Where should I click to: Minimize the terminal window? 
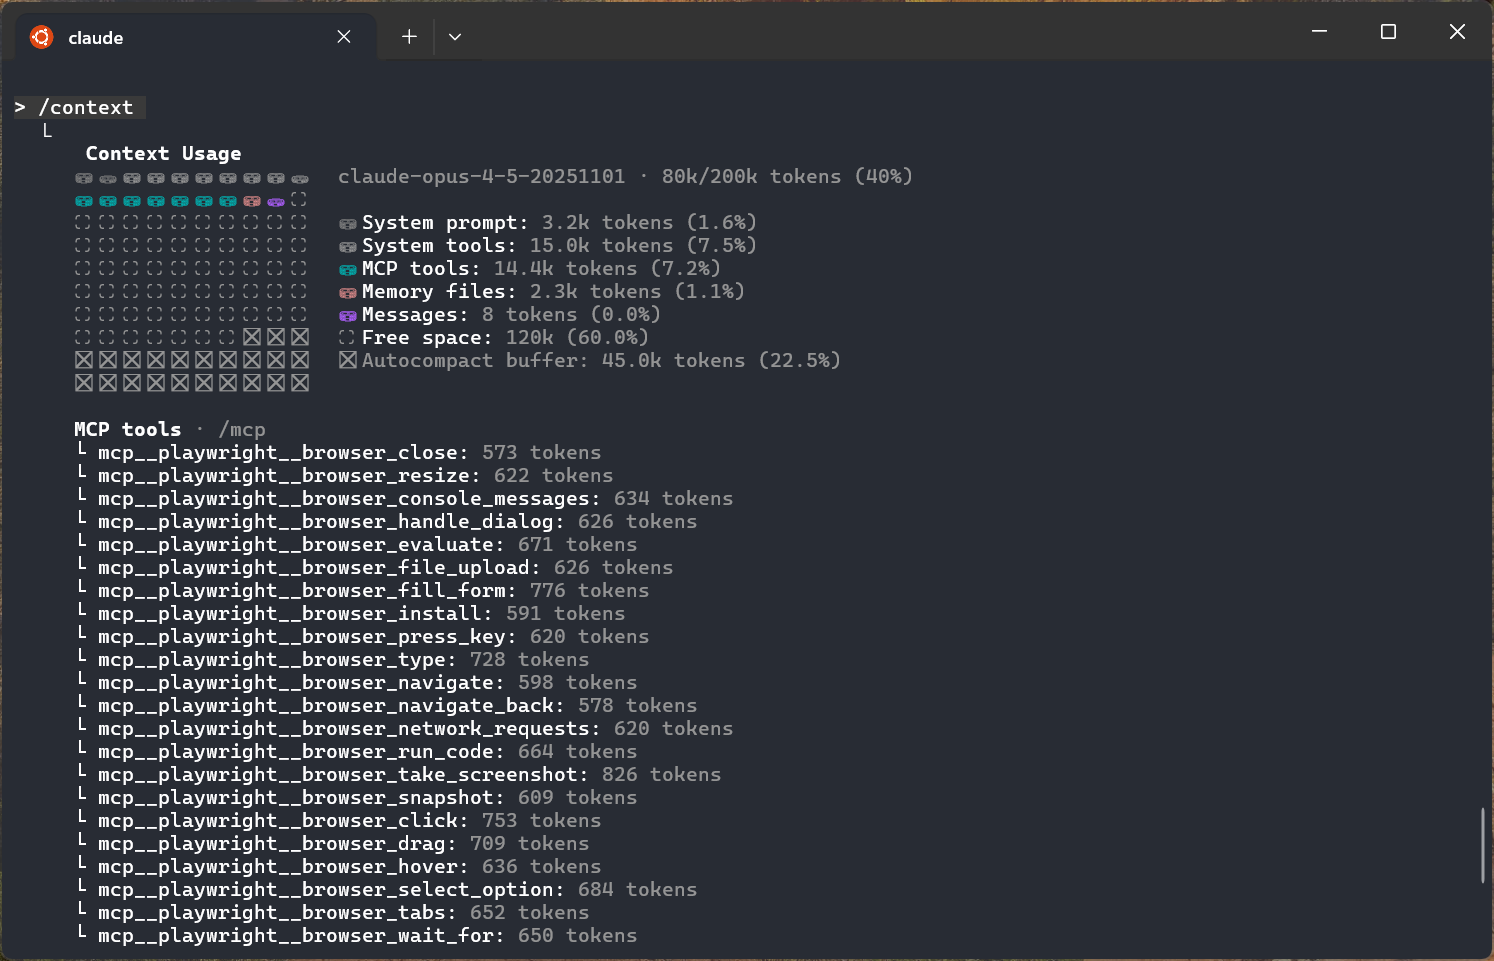click(1319, 32)
